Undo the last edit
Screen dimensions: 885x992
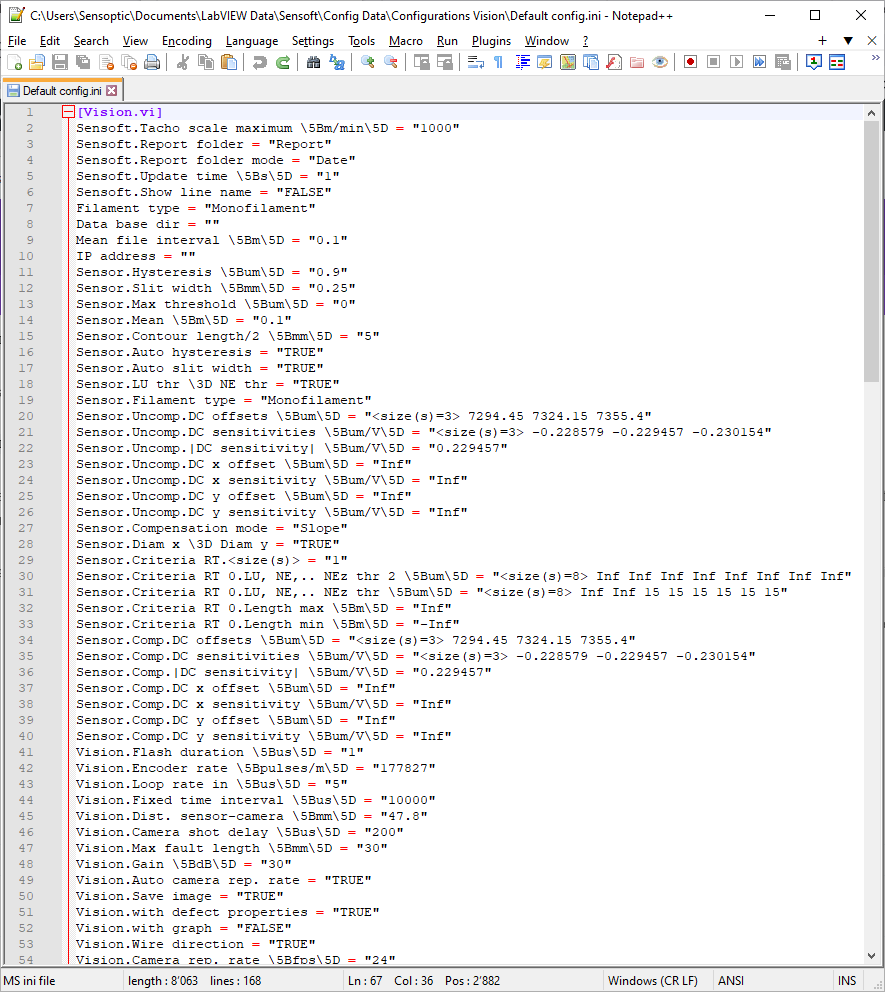(259, 62)
